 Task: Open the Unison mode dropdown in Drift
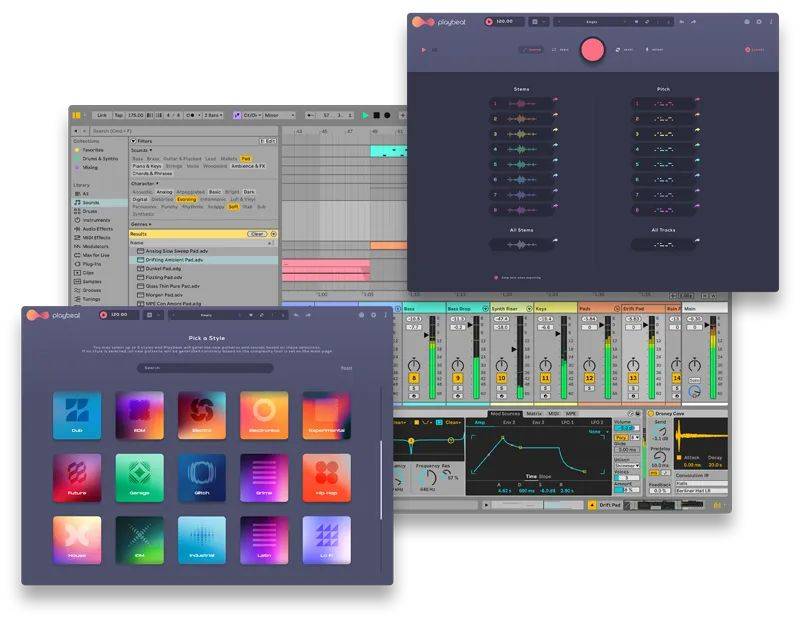pyautogui.click(x=627, y=465)
